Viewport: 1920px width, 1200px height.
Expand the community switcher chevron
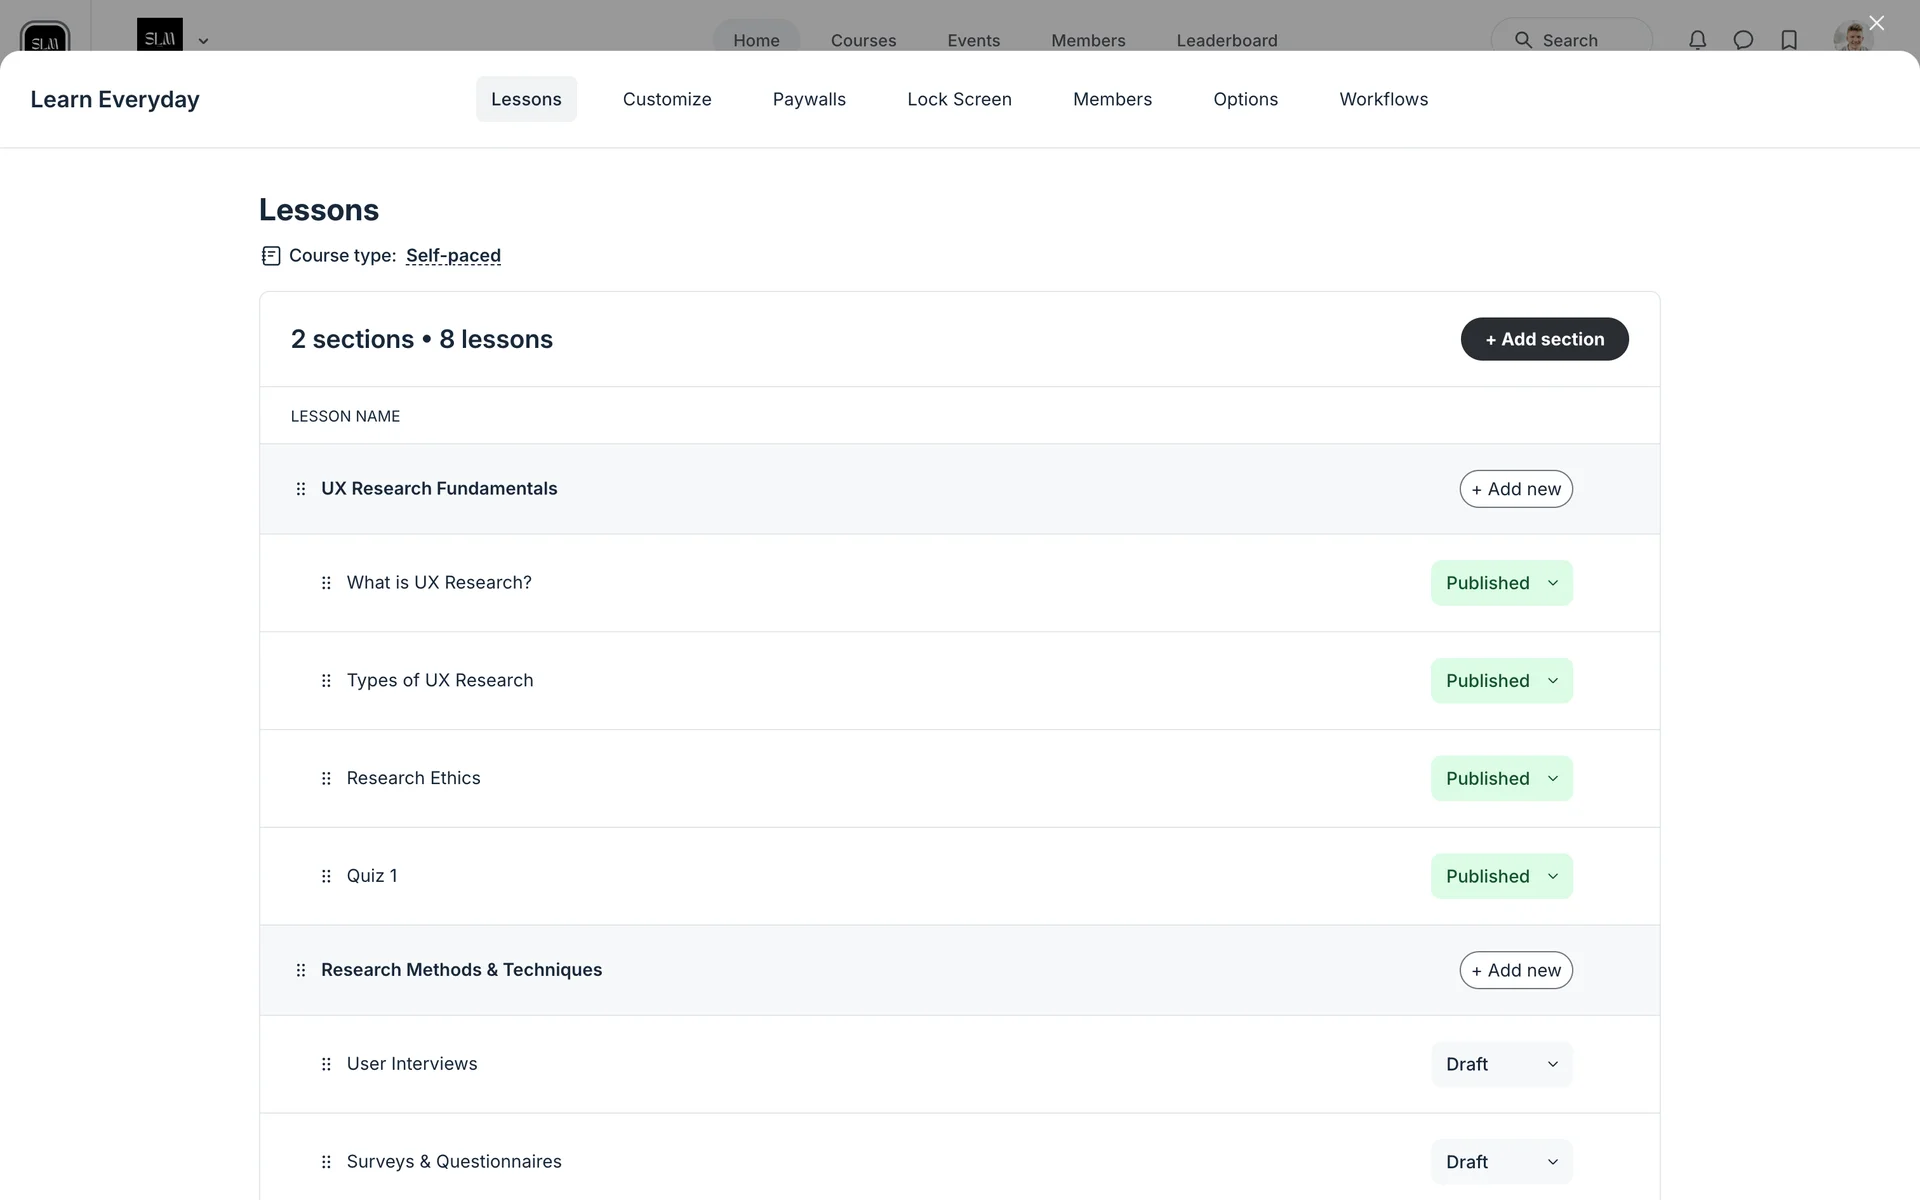203,41
